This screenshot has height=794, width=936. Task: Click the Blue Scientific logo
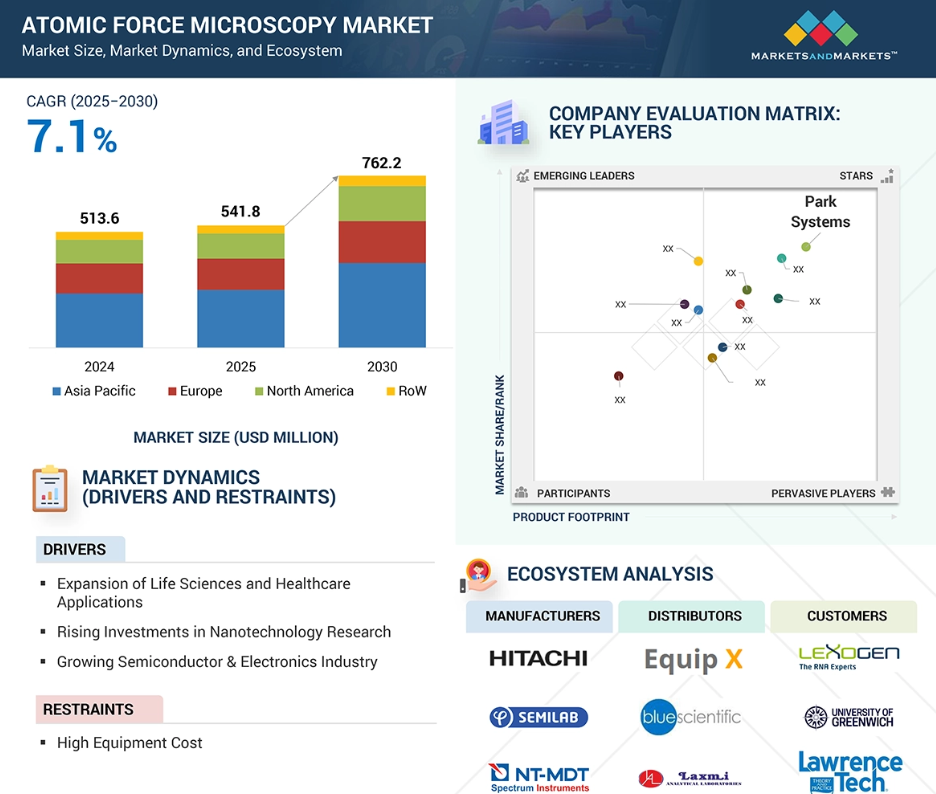click(691, 716)
